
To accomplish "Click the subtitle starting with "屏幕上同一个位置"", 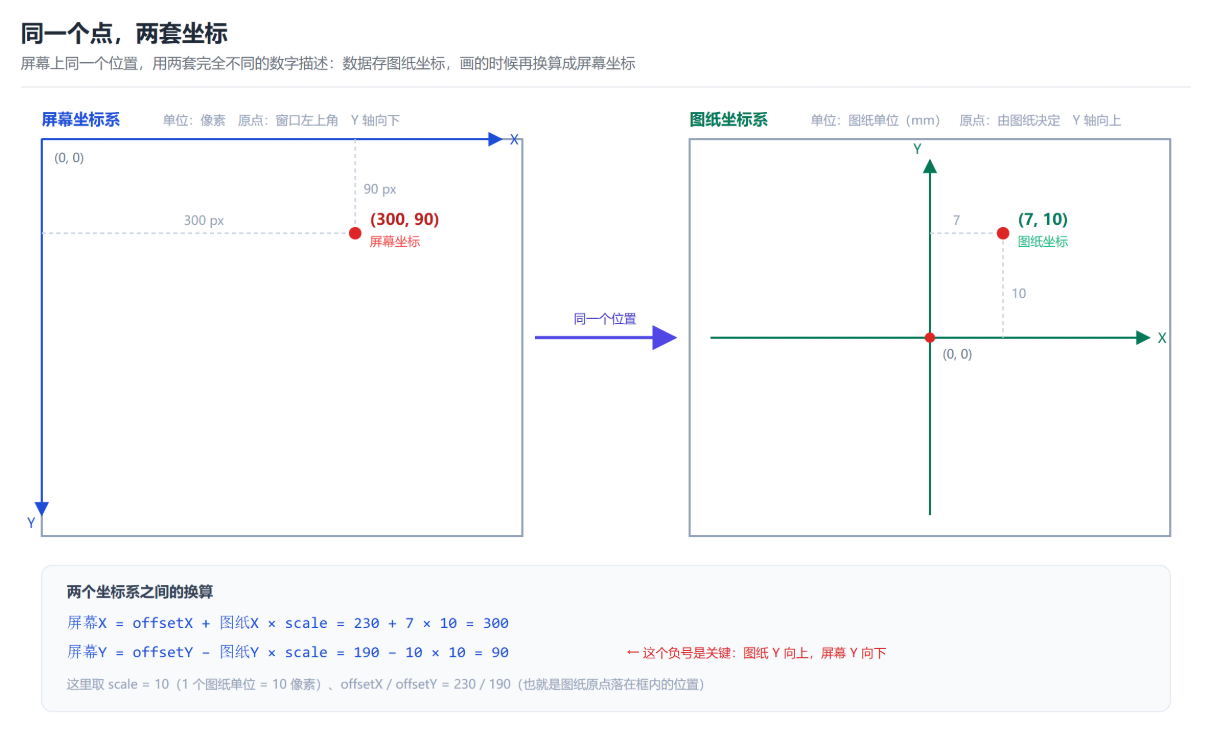I will (328, 64).
